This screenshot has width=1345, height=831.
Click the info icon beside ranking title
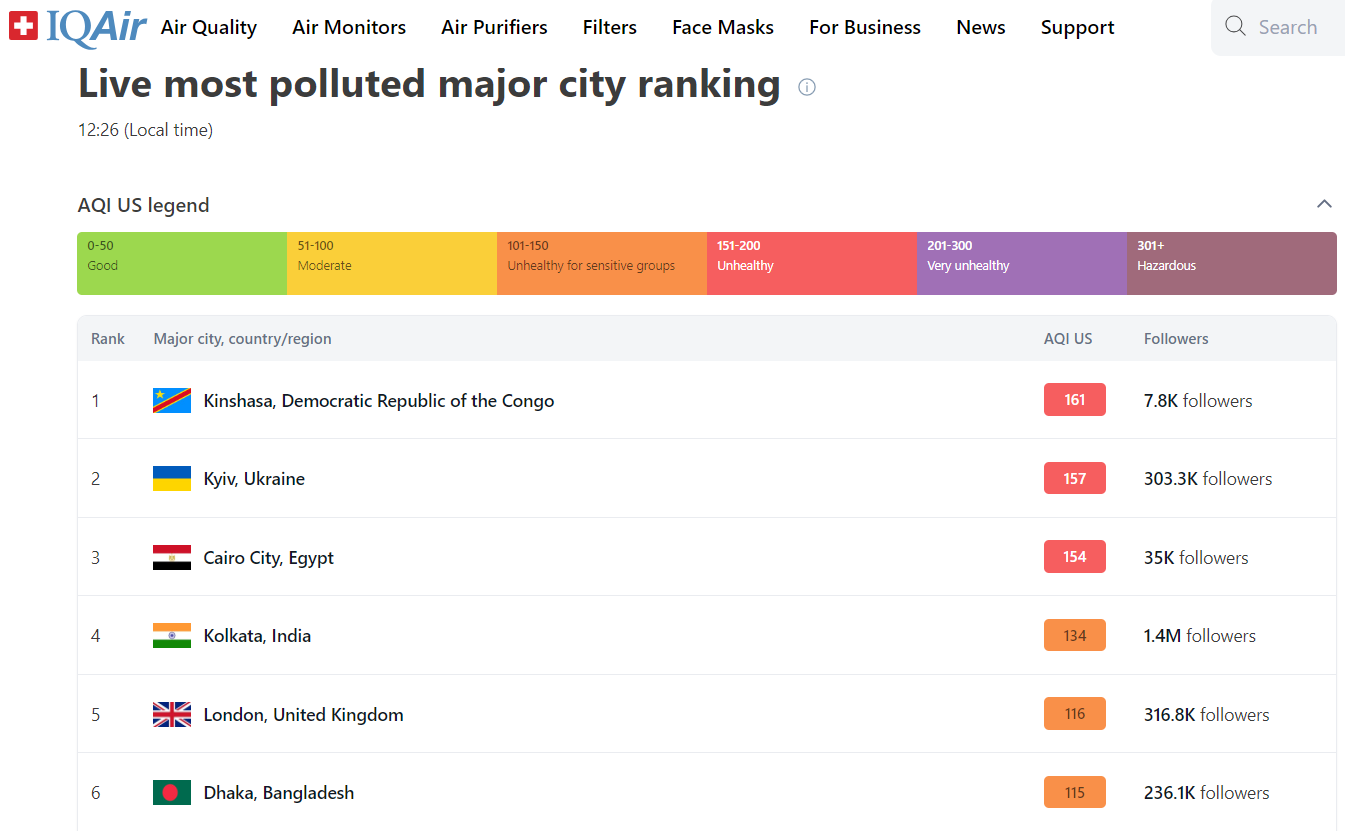tap(807, 87)
